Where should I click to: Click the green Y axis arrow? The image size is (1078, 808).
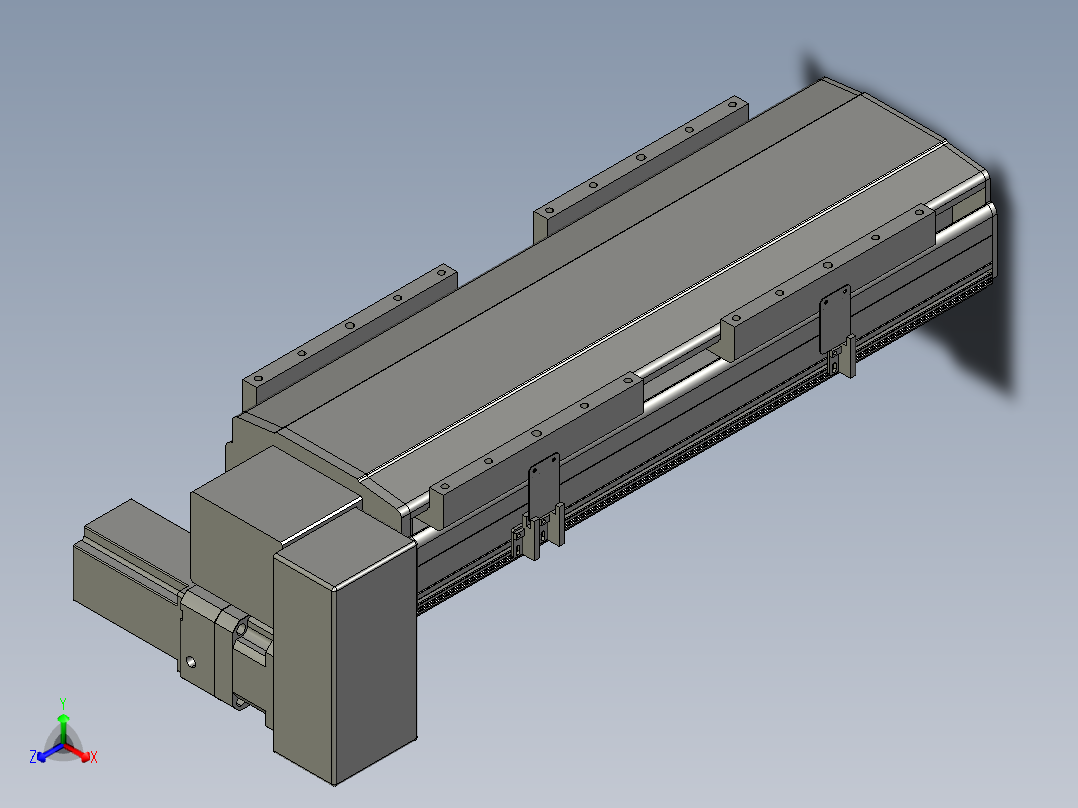coord(63,729)
